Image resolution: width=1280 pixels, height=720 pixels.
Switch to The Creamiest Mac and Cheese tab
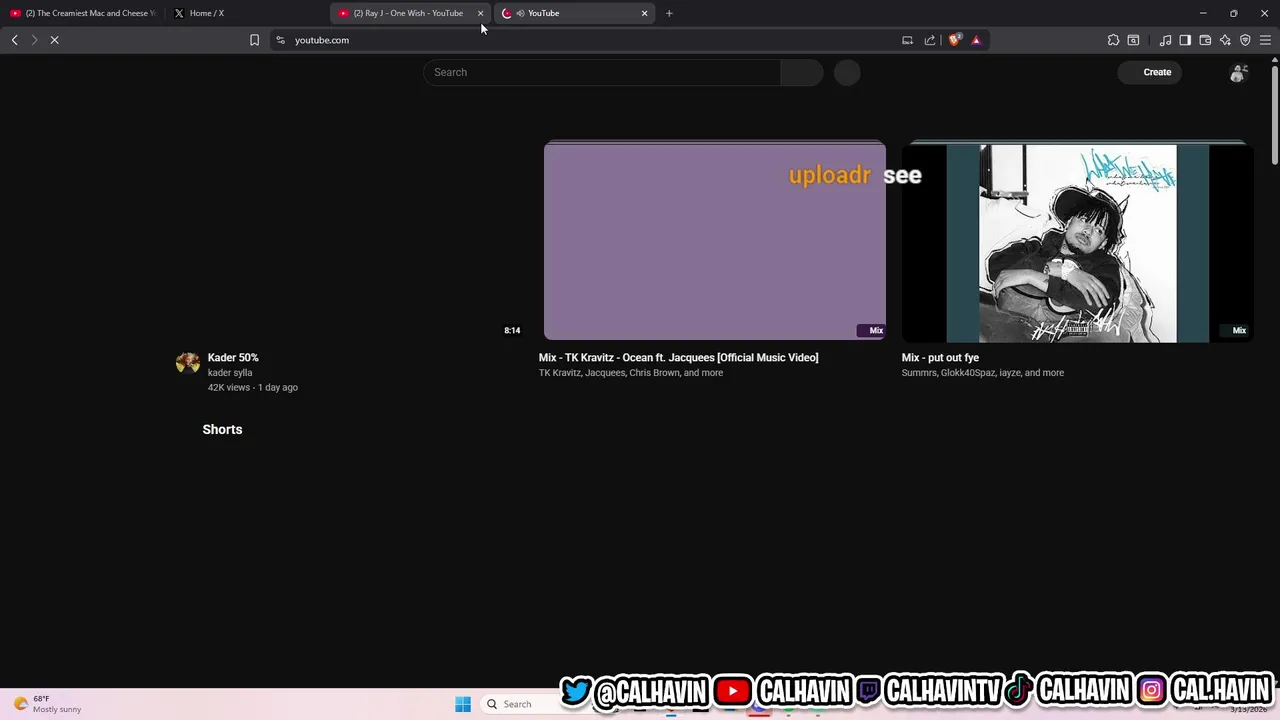click(x=83, y=13)
